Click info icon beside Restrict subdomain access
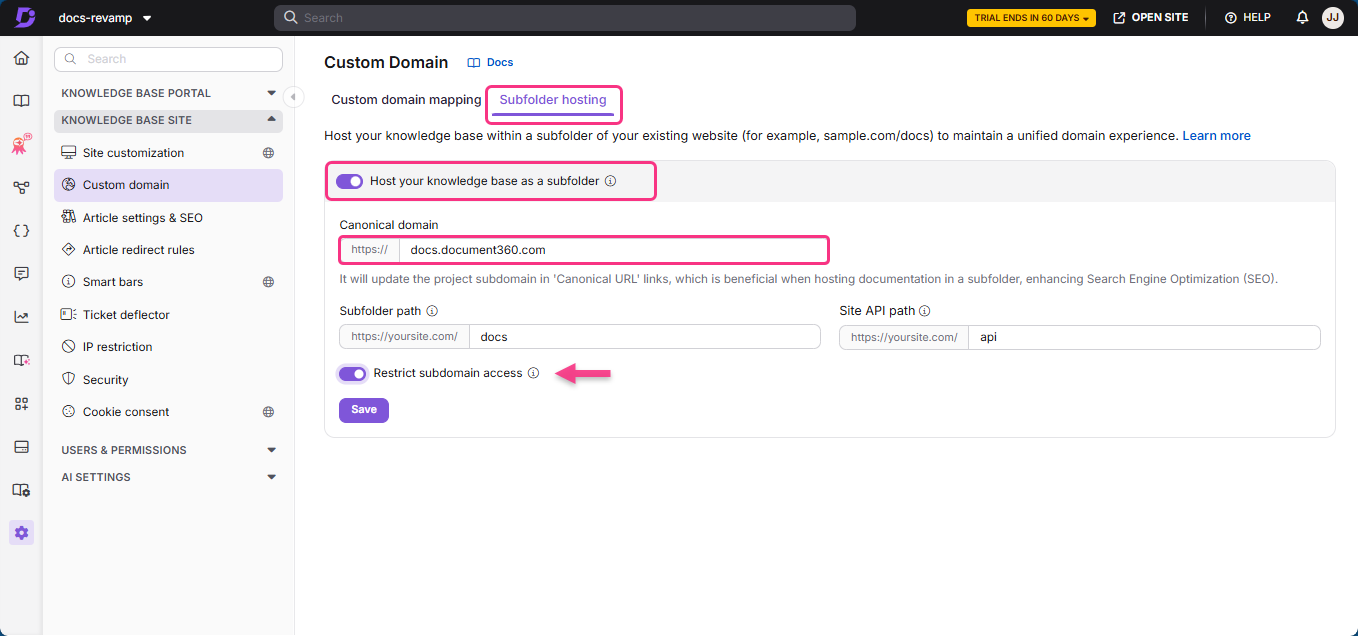 pos(534,373)
